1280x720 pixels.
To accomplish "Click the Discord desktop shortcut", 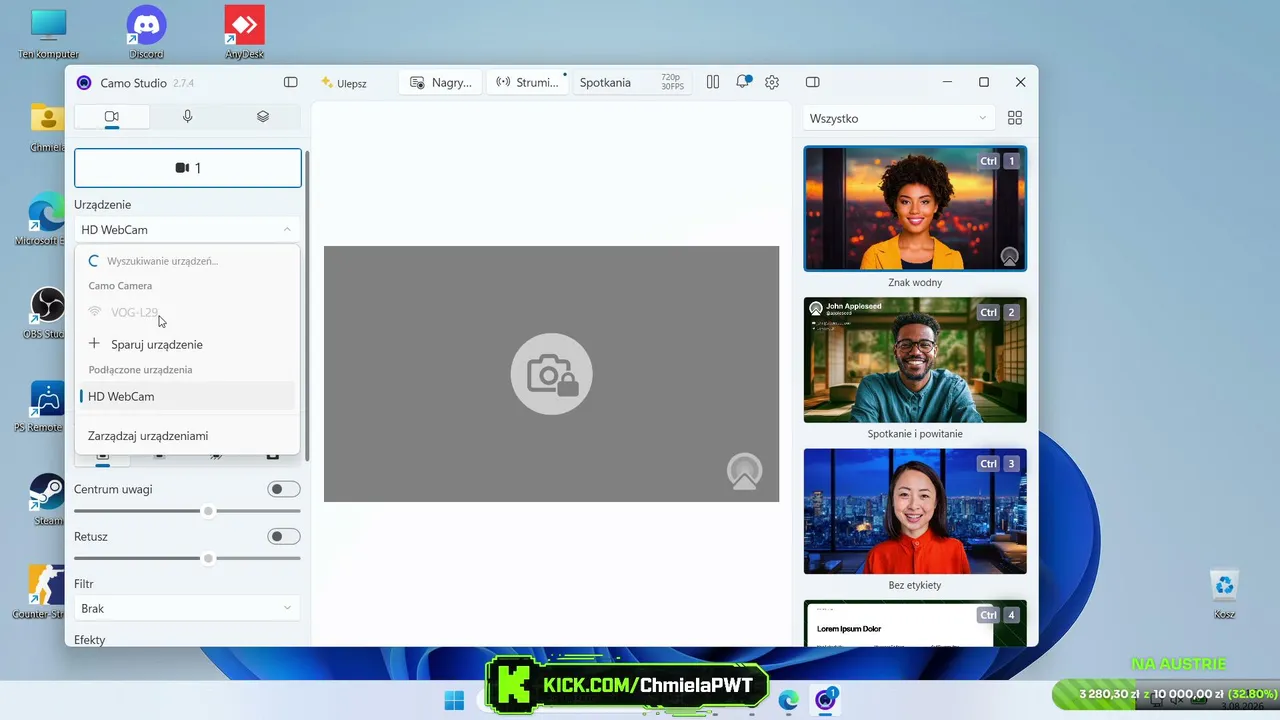I will click(146, 32).
